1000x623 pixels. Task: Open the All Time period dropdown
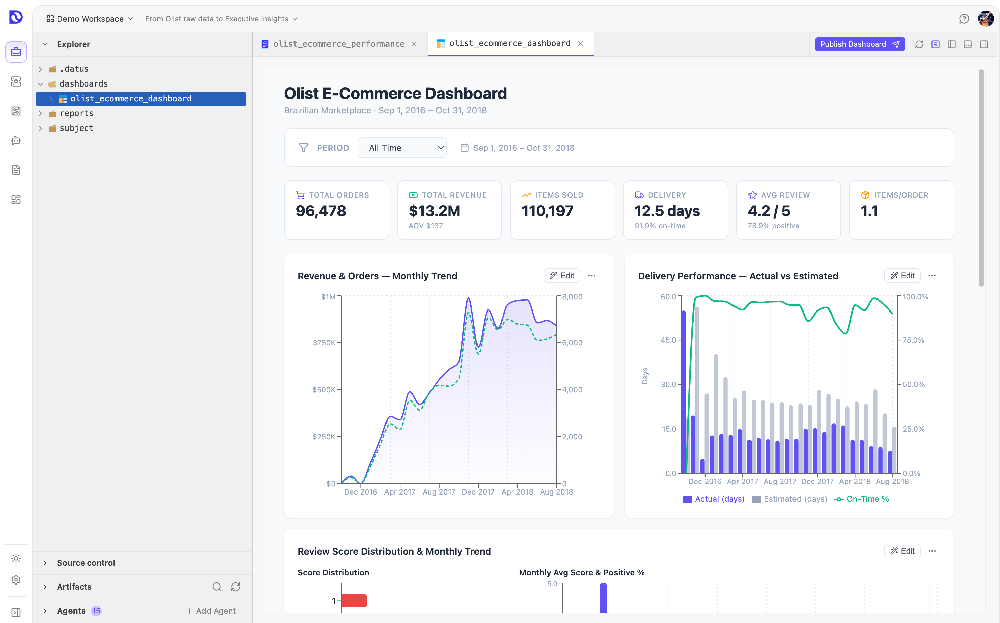402,148
